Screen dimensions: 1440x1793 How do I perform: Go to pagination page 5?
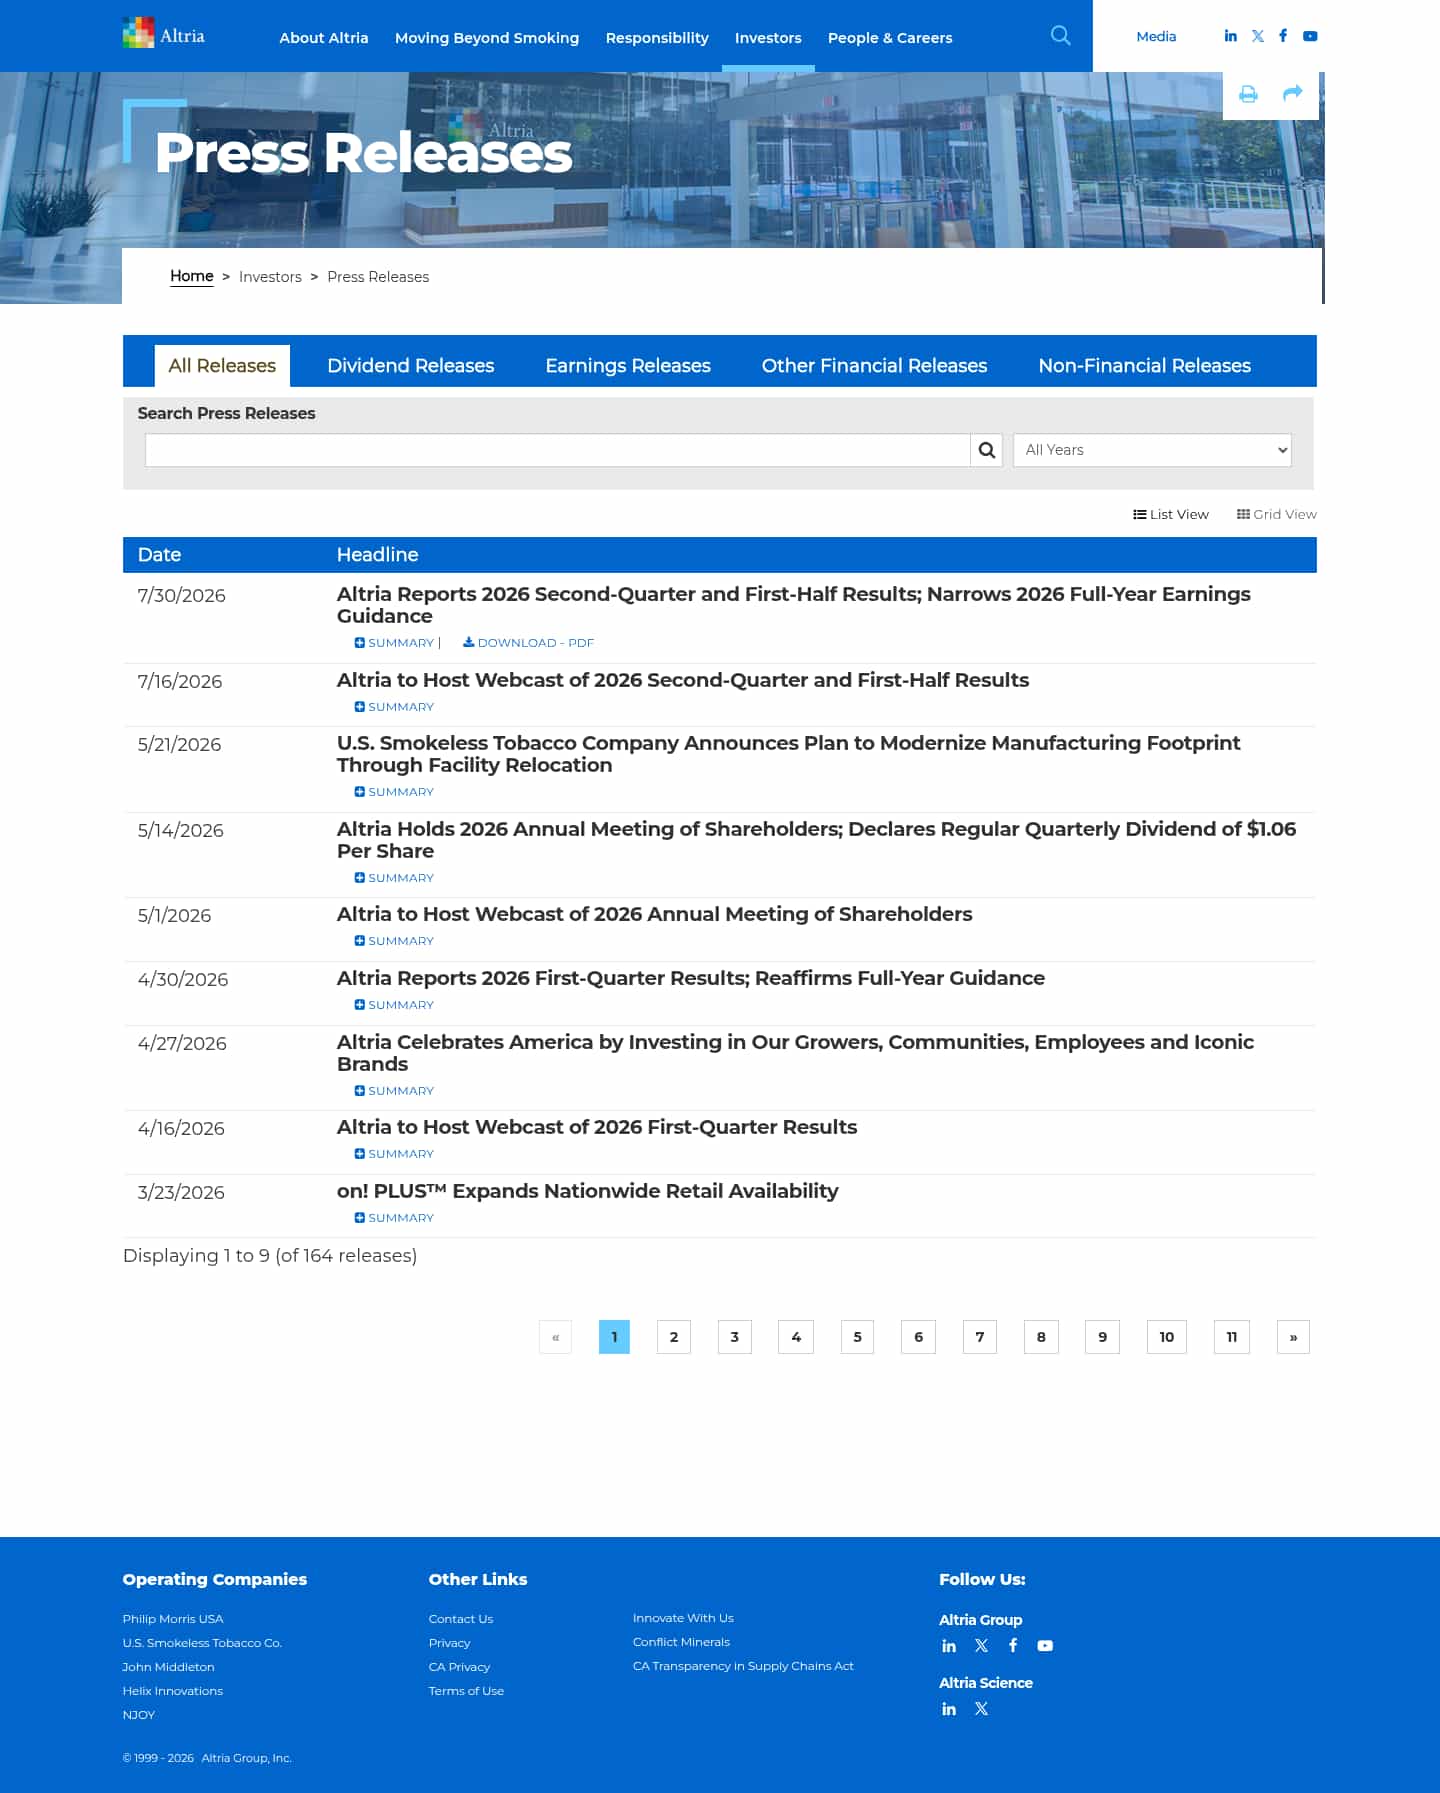(x=857, y=1337)
